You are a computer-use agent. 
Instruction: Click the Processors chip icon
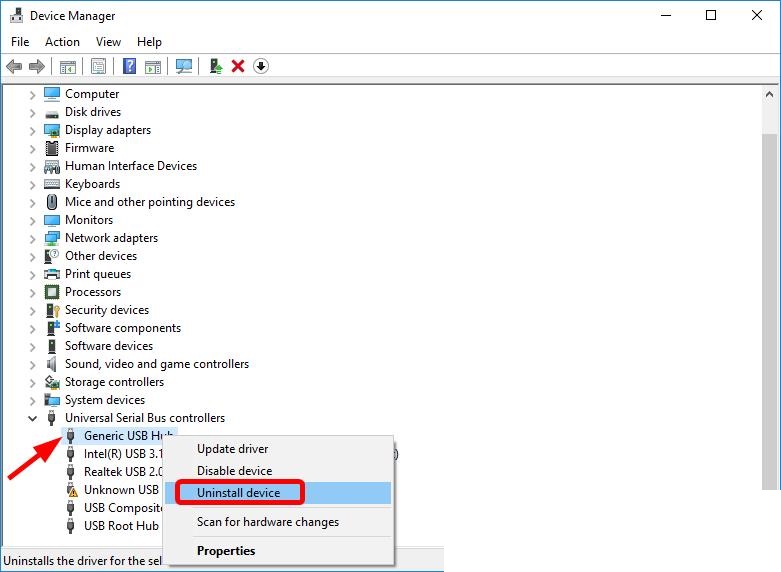[52, 292]
